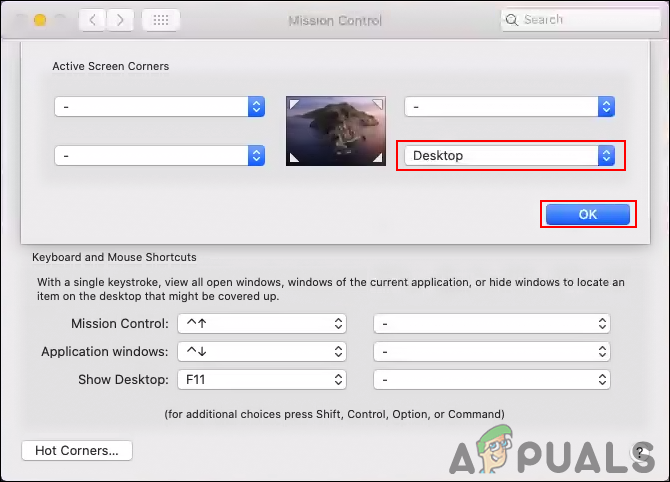Click the 'Mission Control:' label
The image size is (670, 482).
(x=120, y=323)
